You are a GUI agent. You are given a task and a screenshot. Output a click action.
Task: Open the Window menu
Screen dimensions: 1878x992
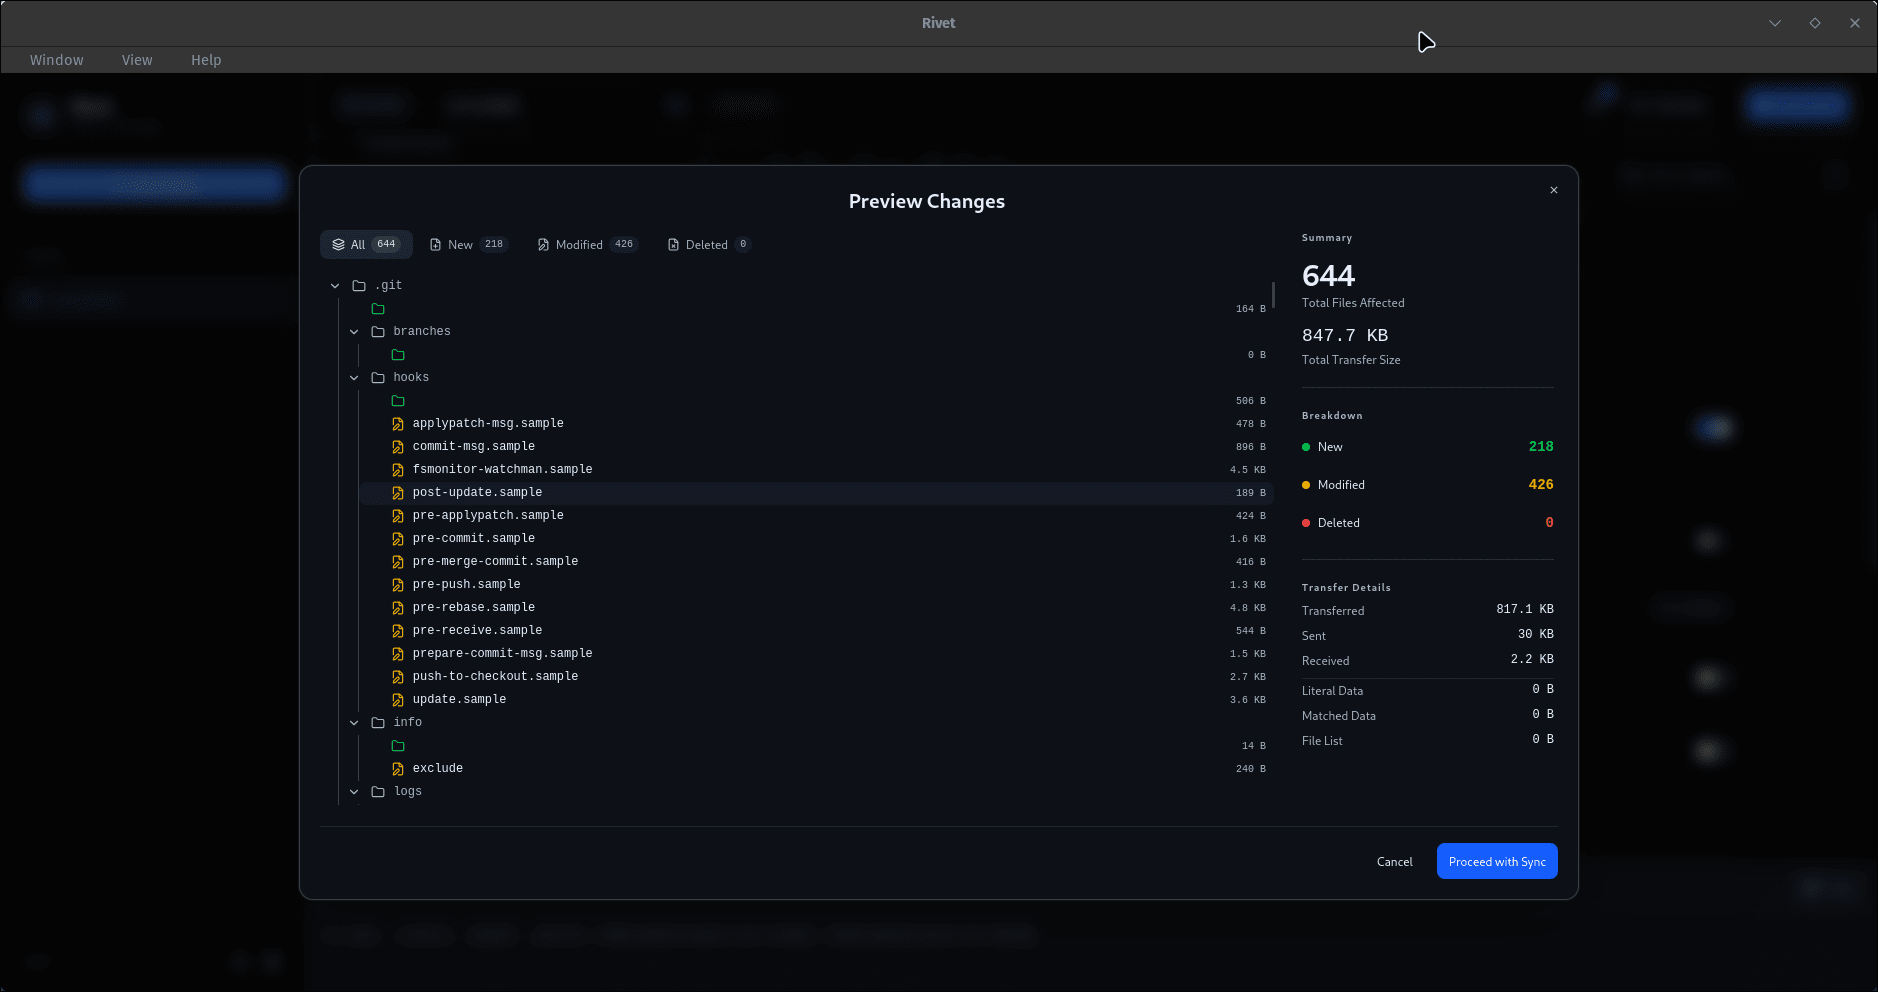point(57,60)
